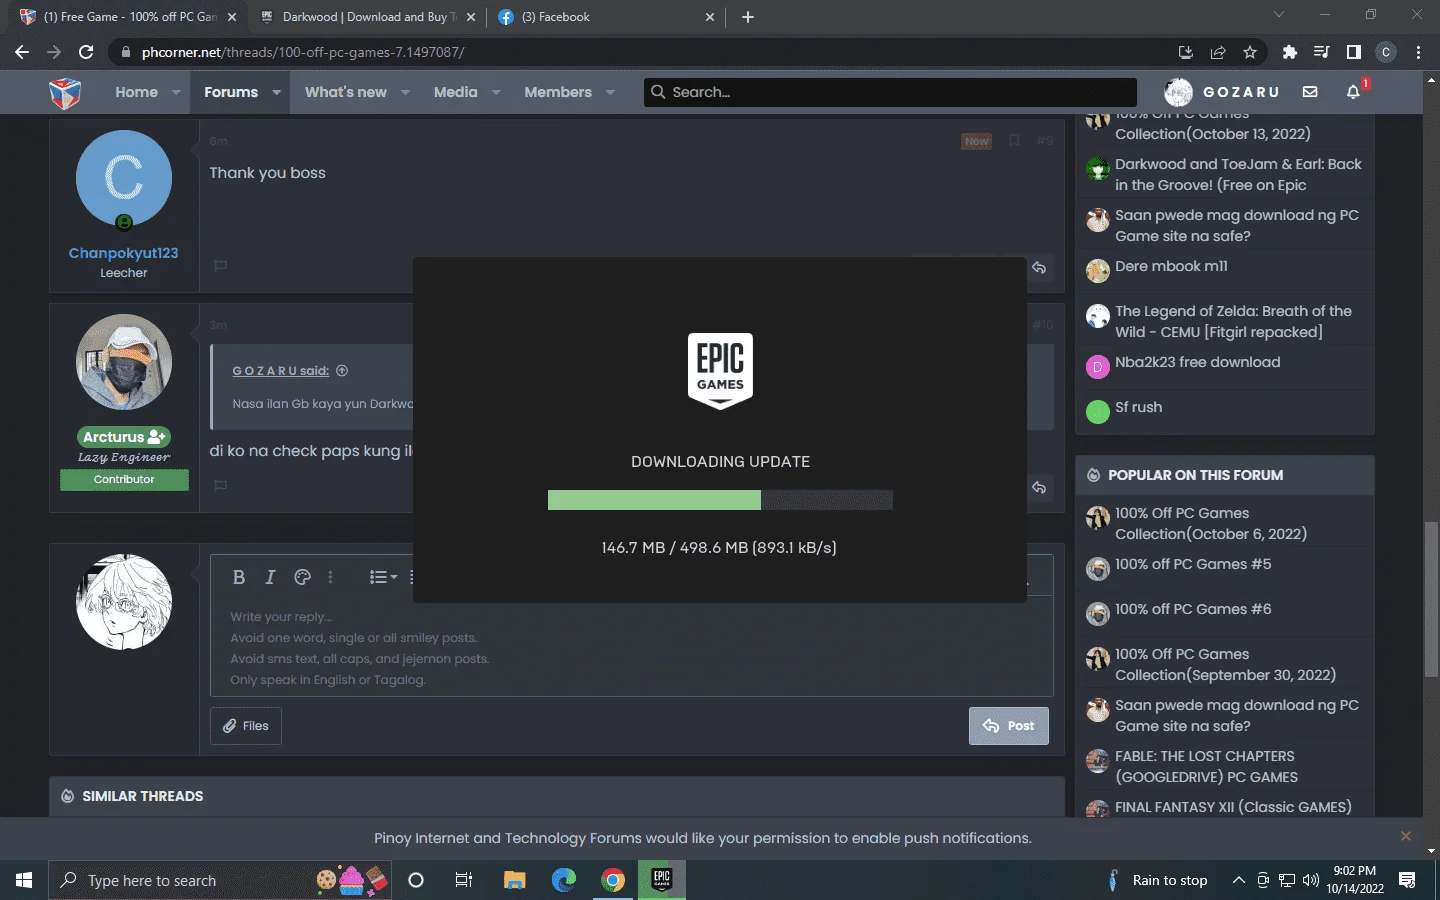Open Epic Games Launcher from the taskbar
This screenshot has height=900, width=1440.
coord(661,880)
